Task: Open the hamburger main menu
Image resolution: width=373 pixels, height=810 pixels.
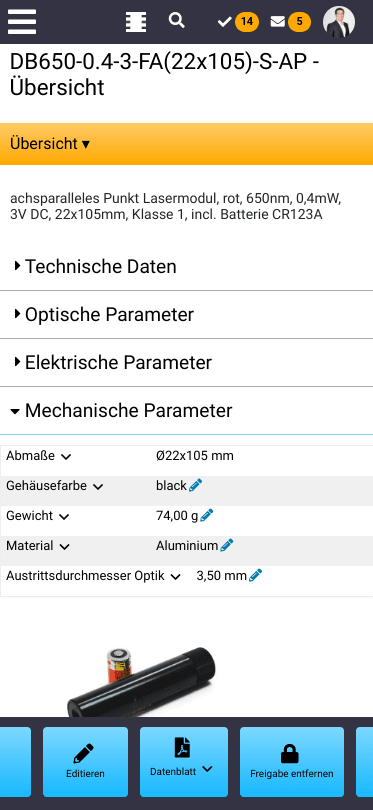Action: pyautogui.click(x=22, y=22)
